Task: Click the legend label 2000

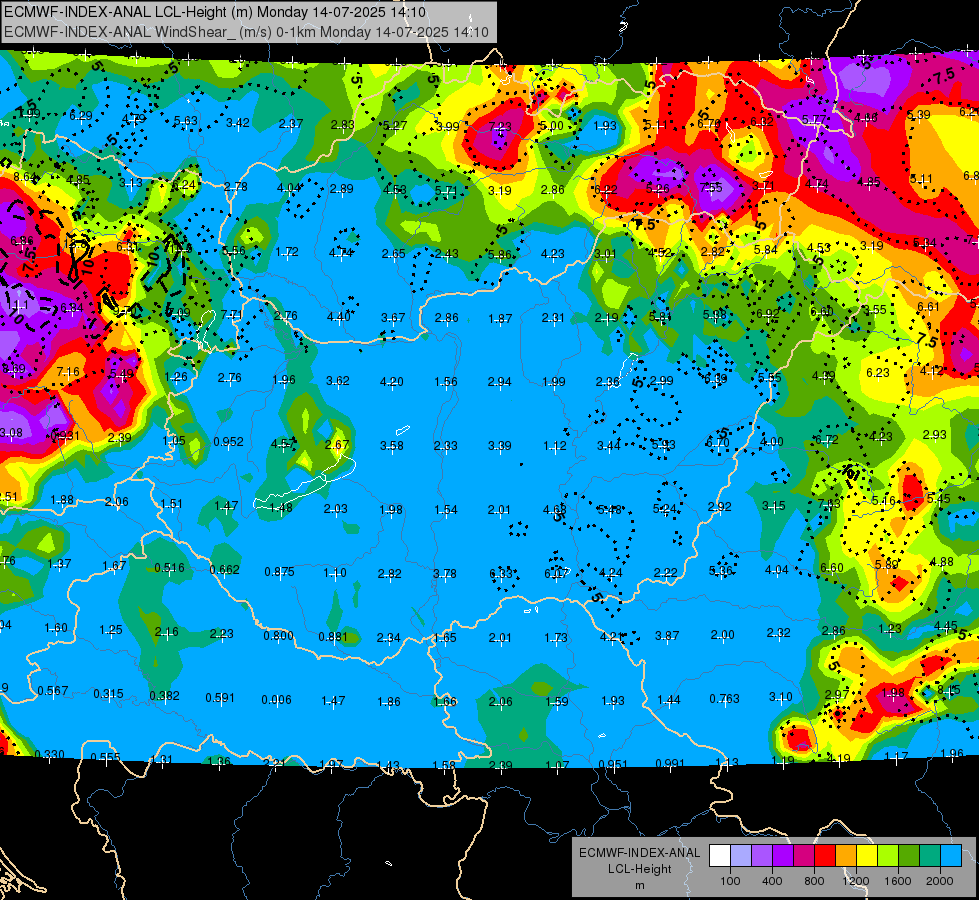Action: click(939, 881)
